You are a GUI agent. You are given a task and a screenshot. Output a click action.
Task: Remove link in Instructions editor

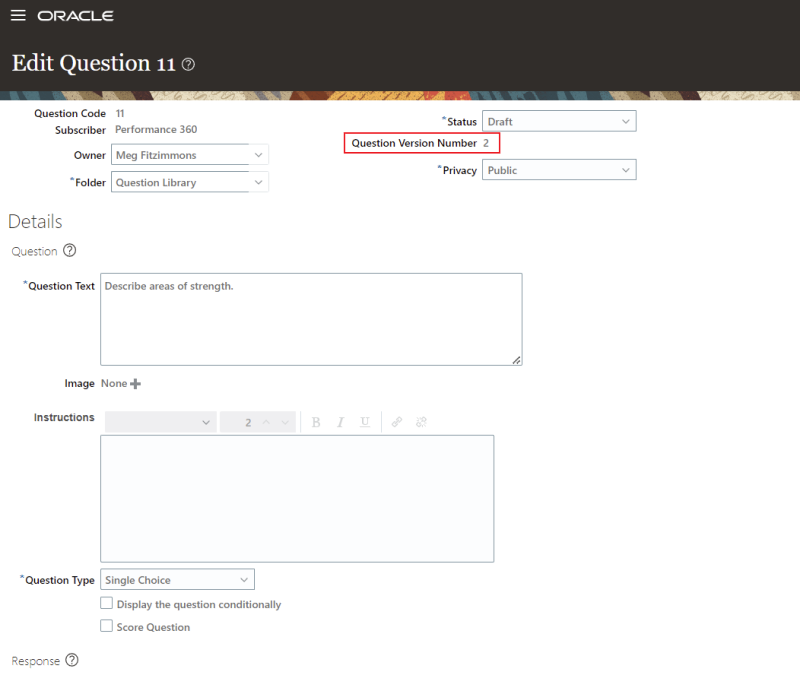[x=421, y=422]
